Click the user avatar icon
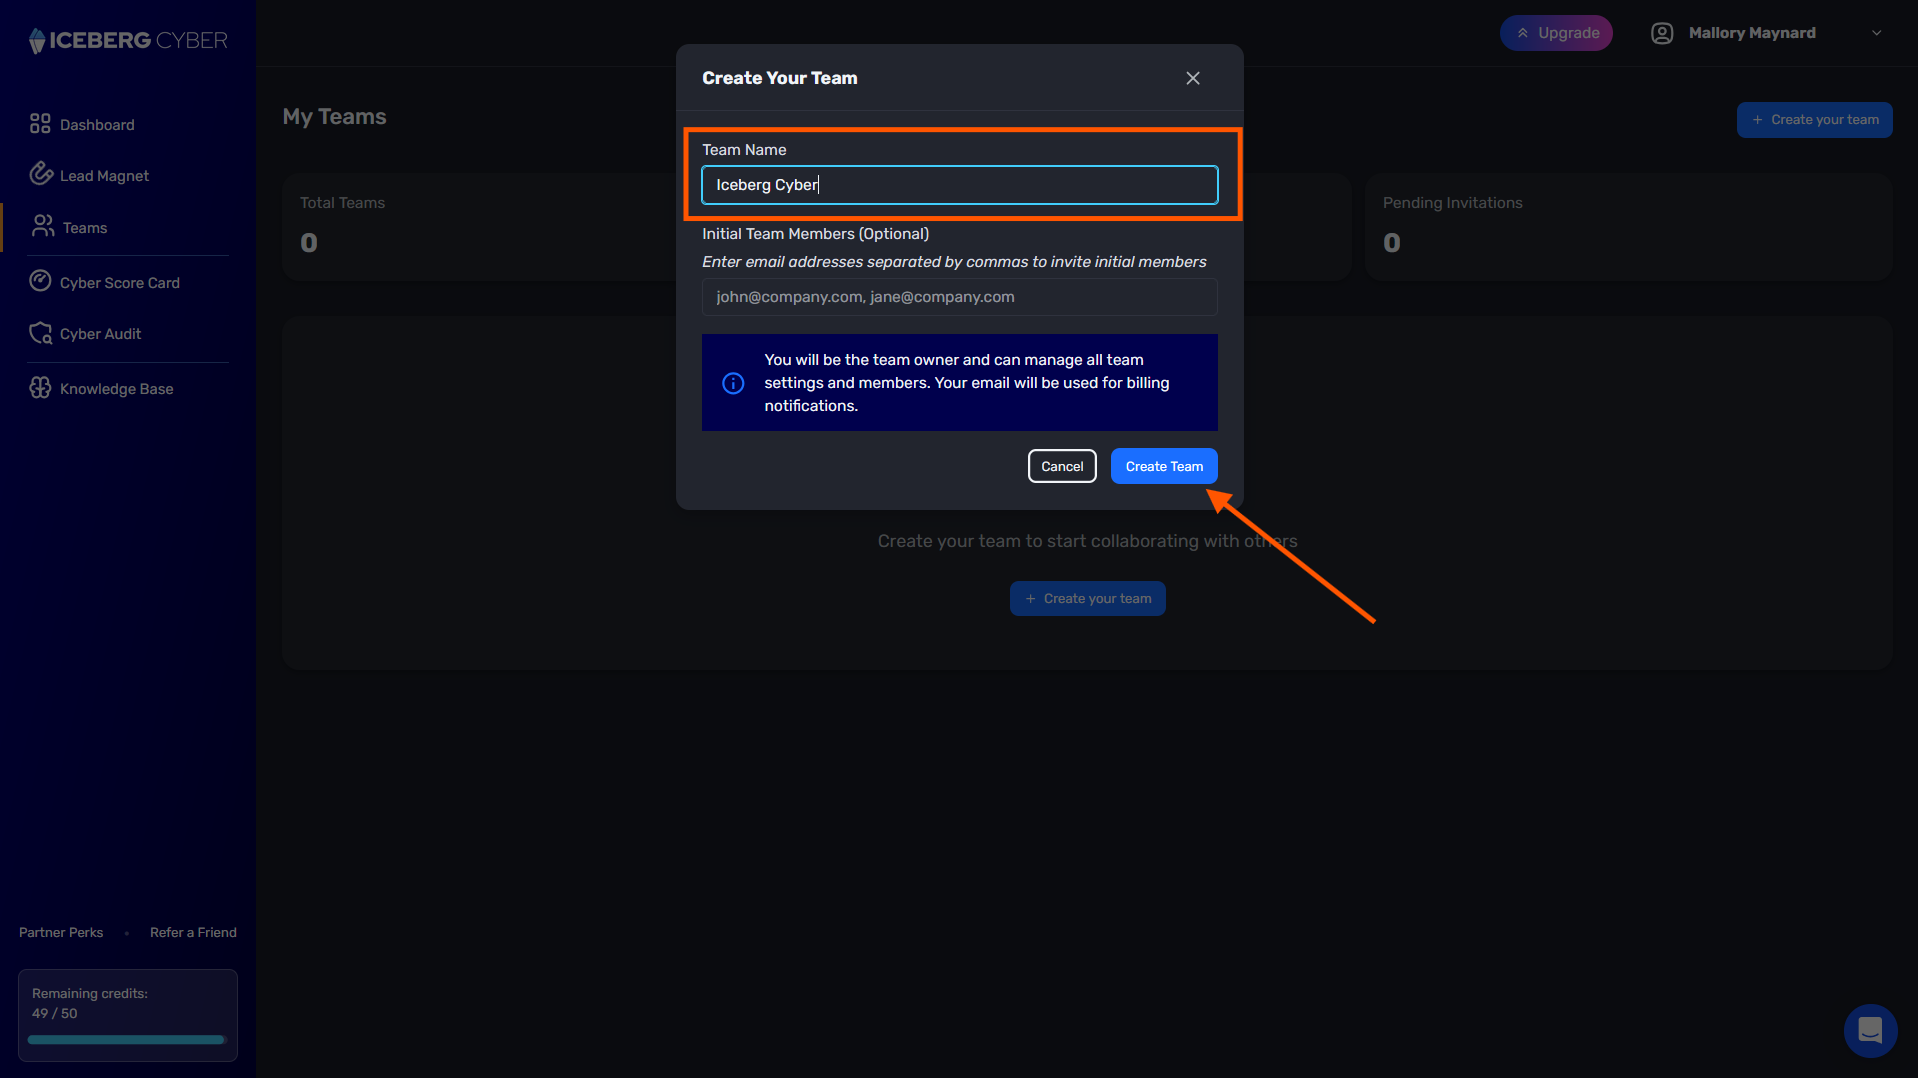 tap(1662, 33)
